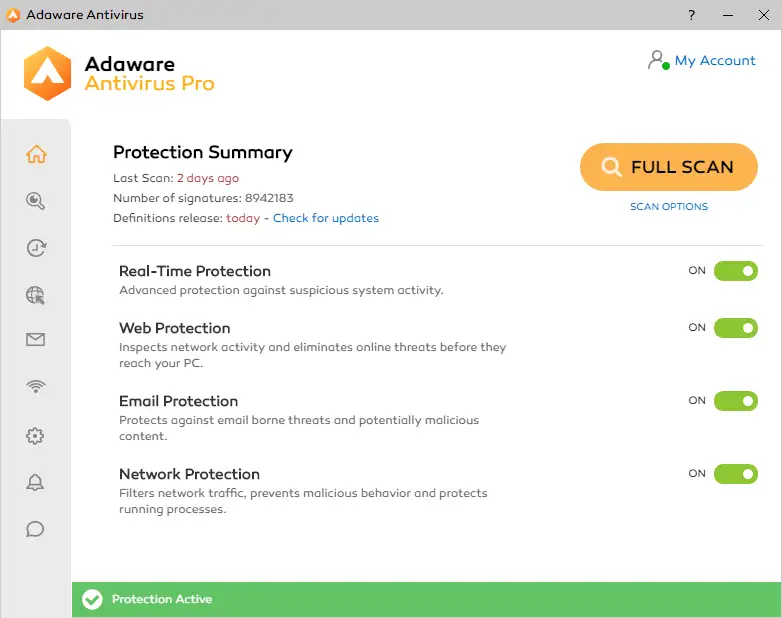Open the Scan Computer magnifier icon
The width and height of the screenshot is (782, 618).
[x=36, y=201]
